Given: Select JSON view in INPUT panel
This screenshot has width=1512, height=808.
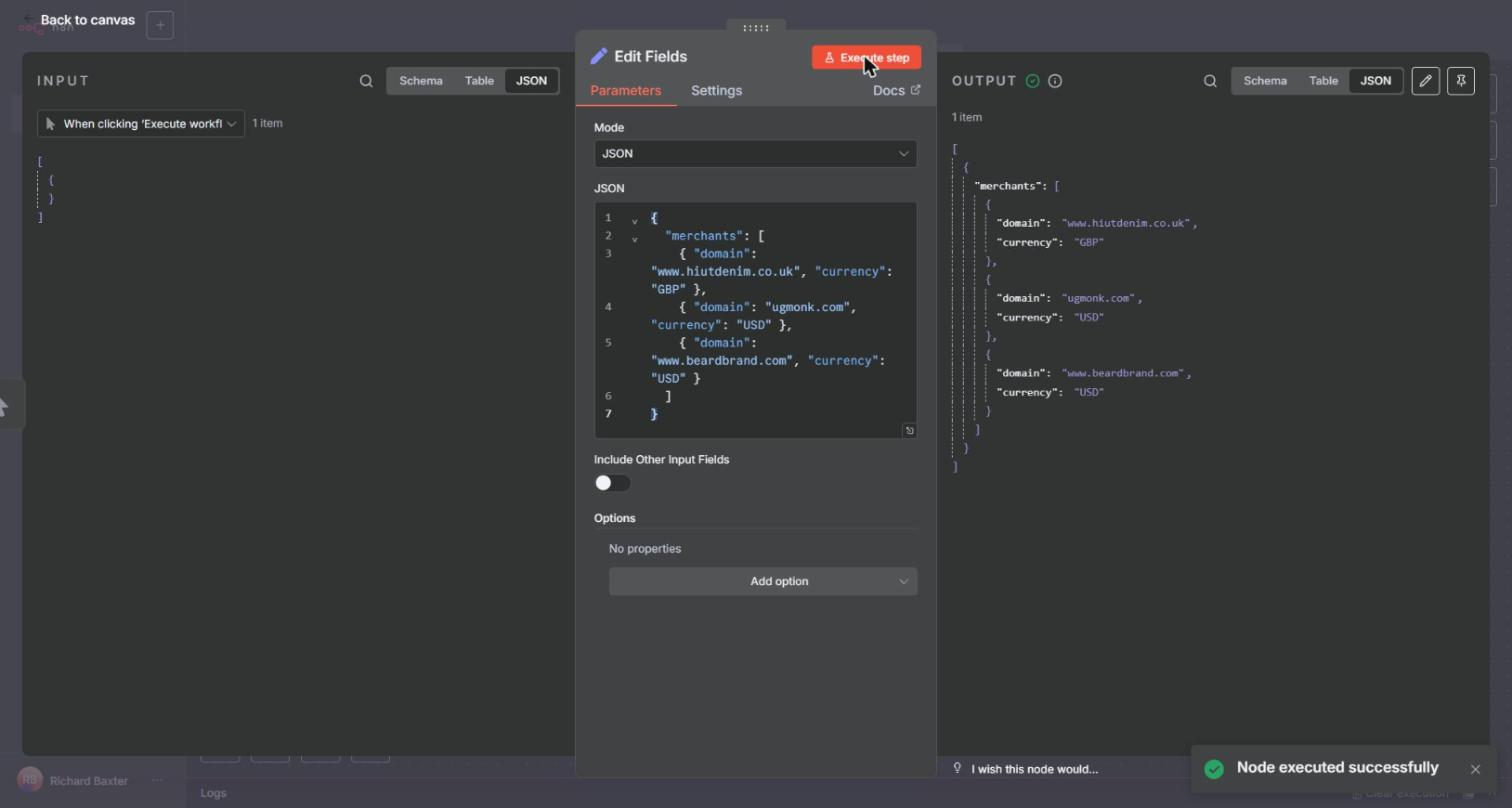Looking at the screenshot, I should tap(531, 81).
